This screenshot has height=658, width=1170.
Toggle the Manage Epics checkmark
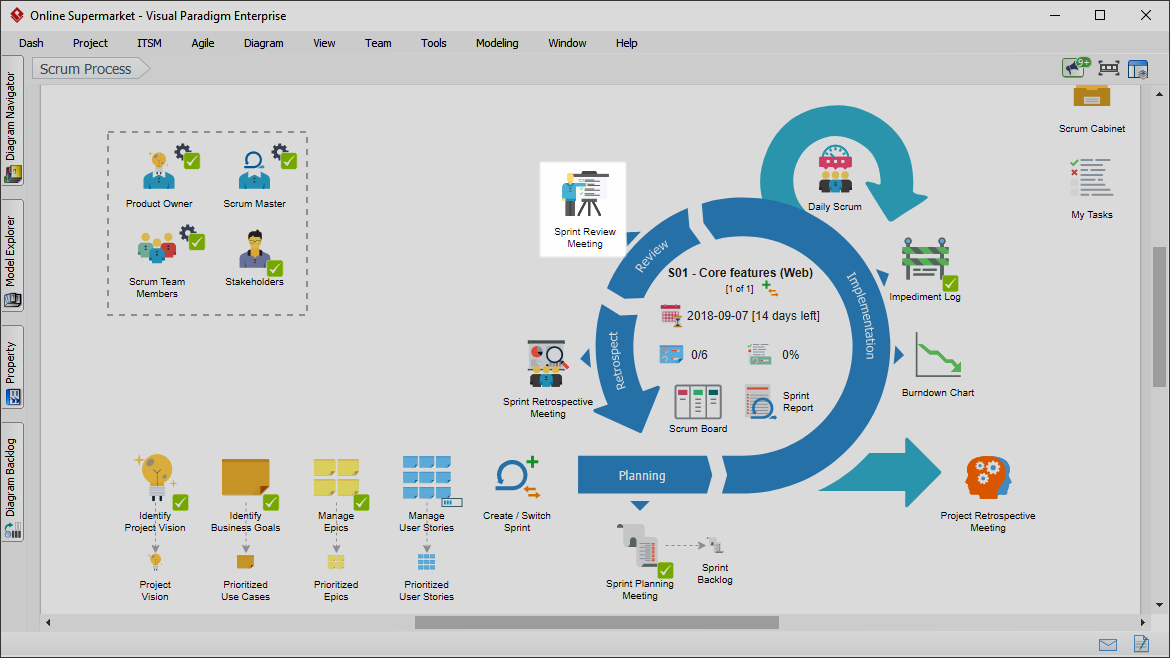[x=361, y=502]
